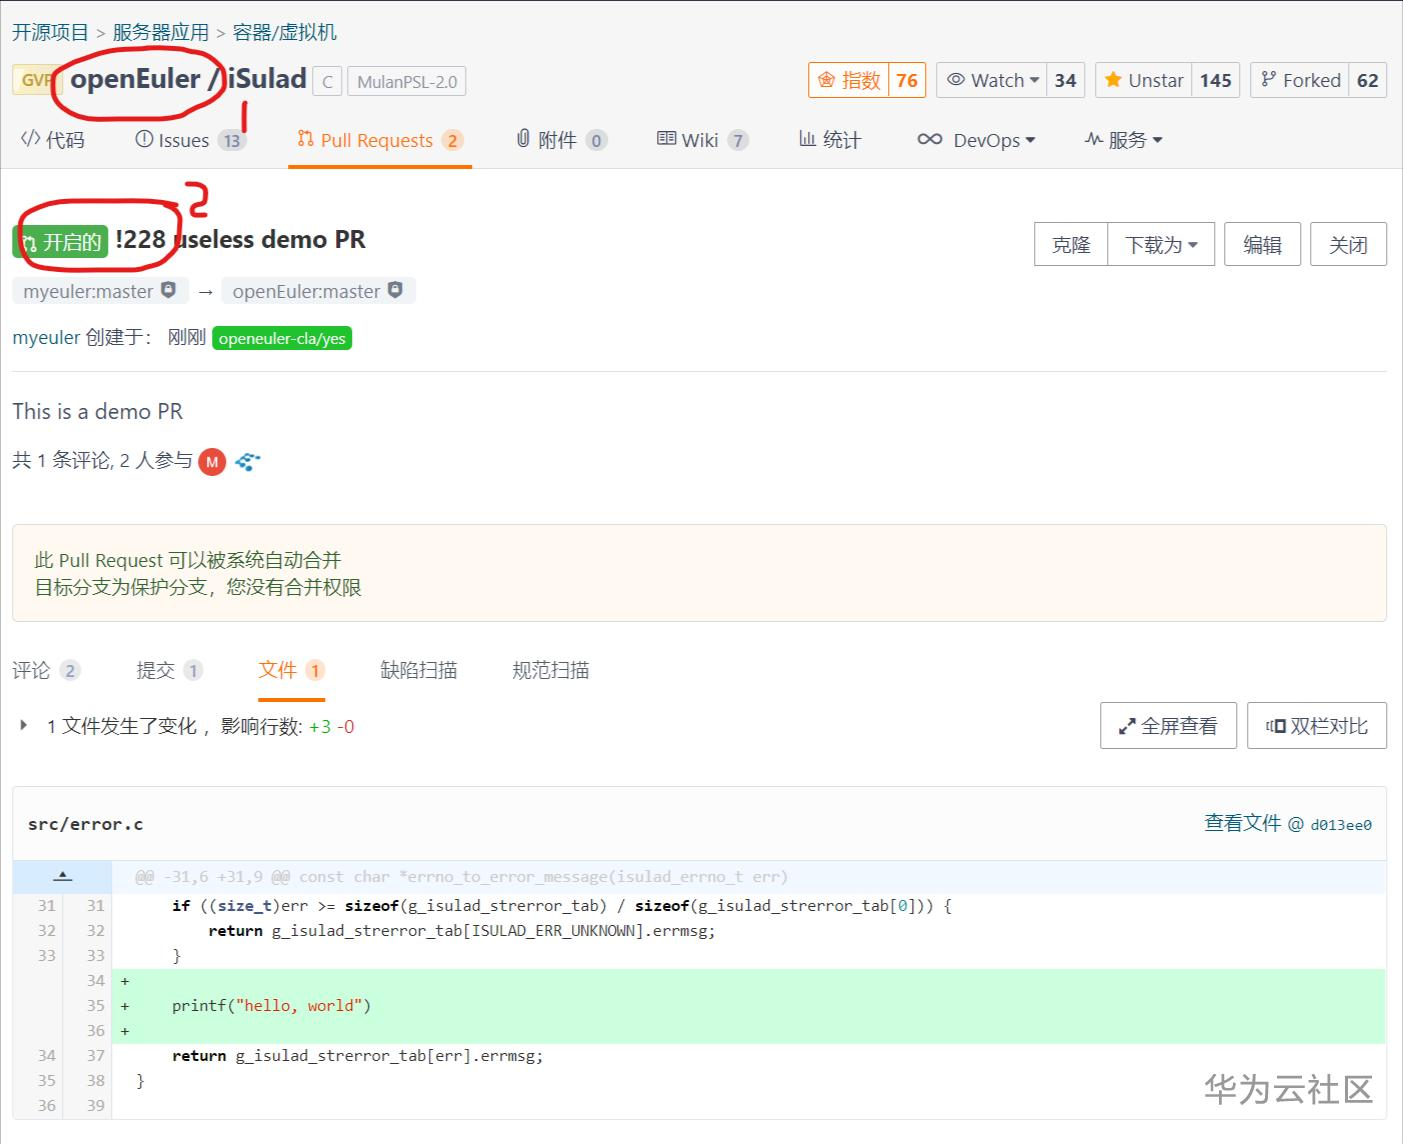Screen dimensions: 1403x1144
Task: Click the MulanPSL-2.0 license tag
Action: 407,81
